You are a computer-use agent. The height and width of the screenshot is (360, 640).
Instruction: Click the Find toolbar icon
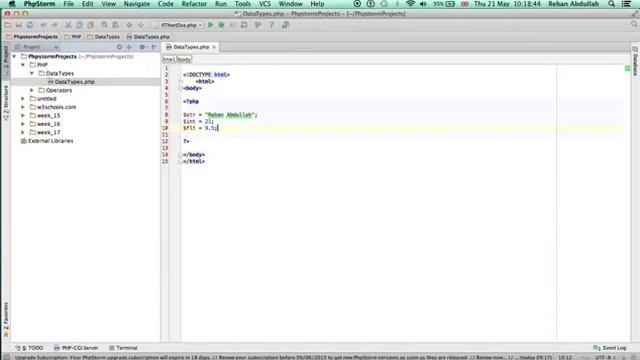click(x=104, y=25)
